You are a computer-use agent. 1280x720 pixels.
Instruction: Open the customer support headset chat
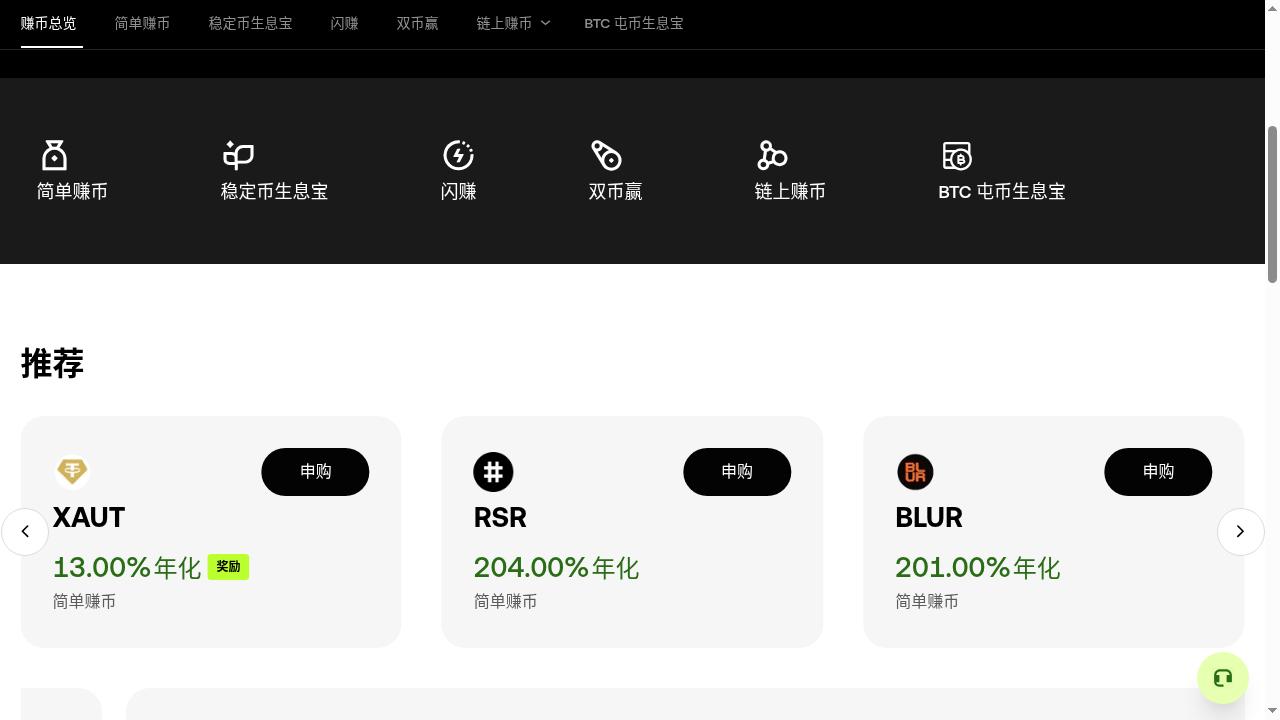1223,678
